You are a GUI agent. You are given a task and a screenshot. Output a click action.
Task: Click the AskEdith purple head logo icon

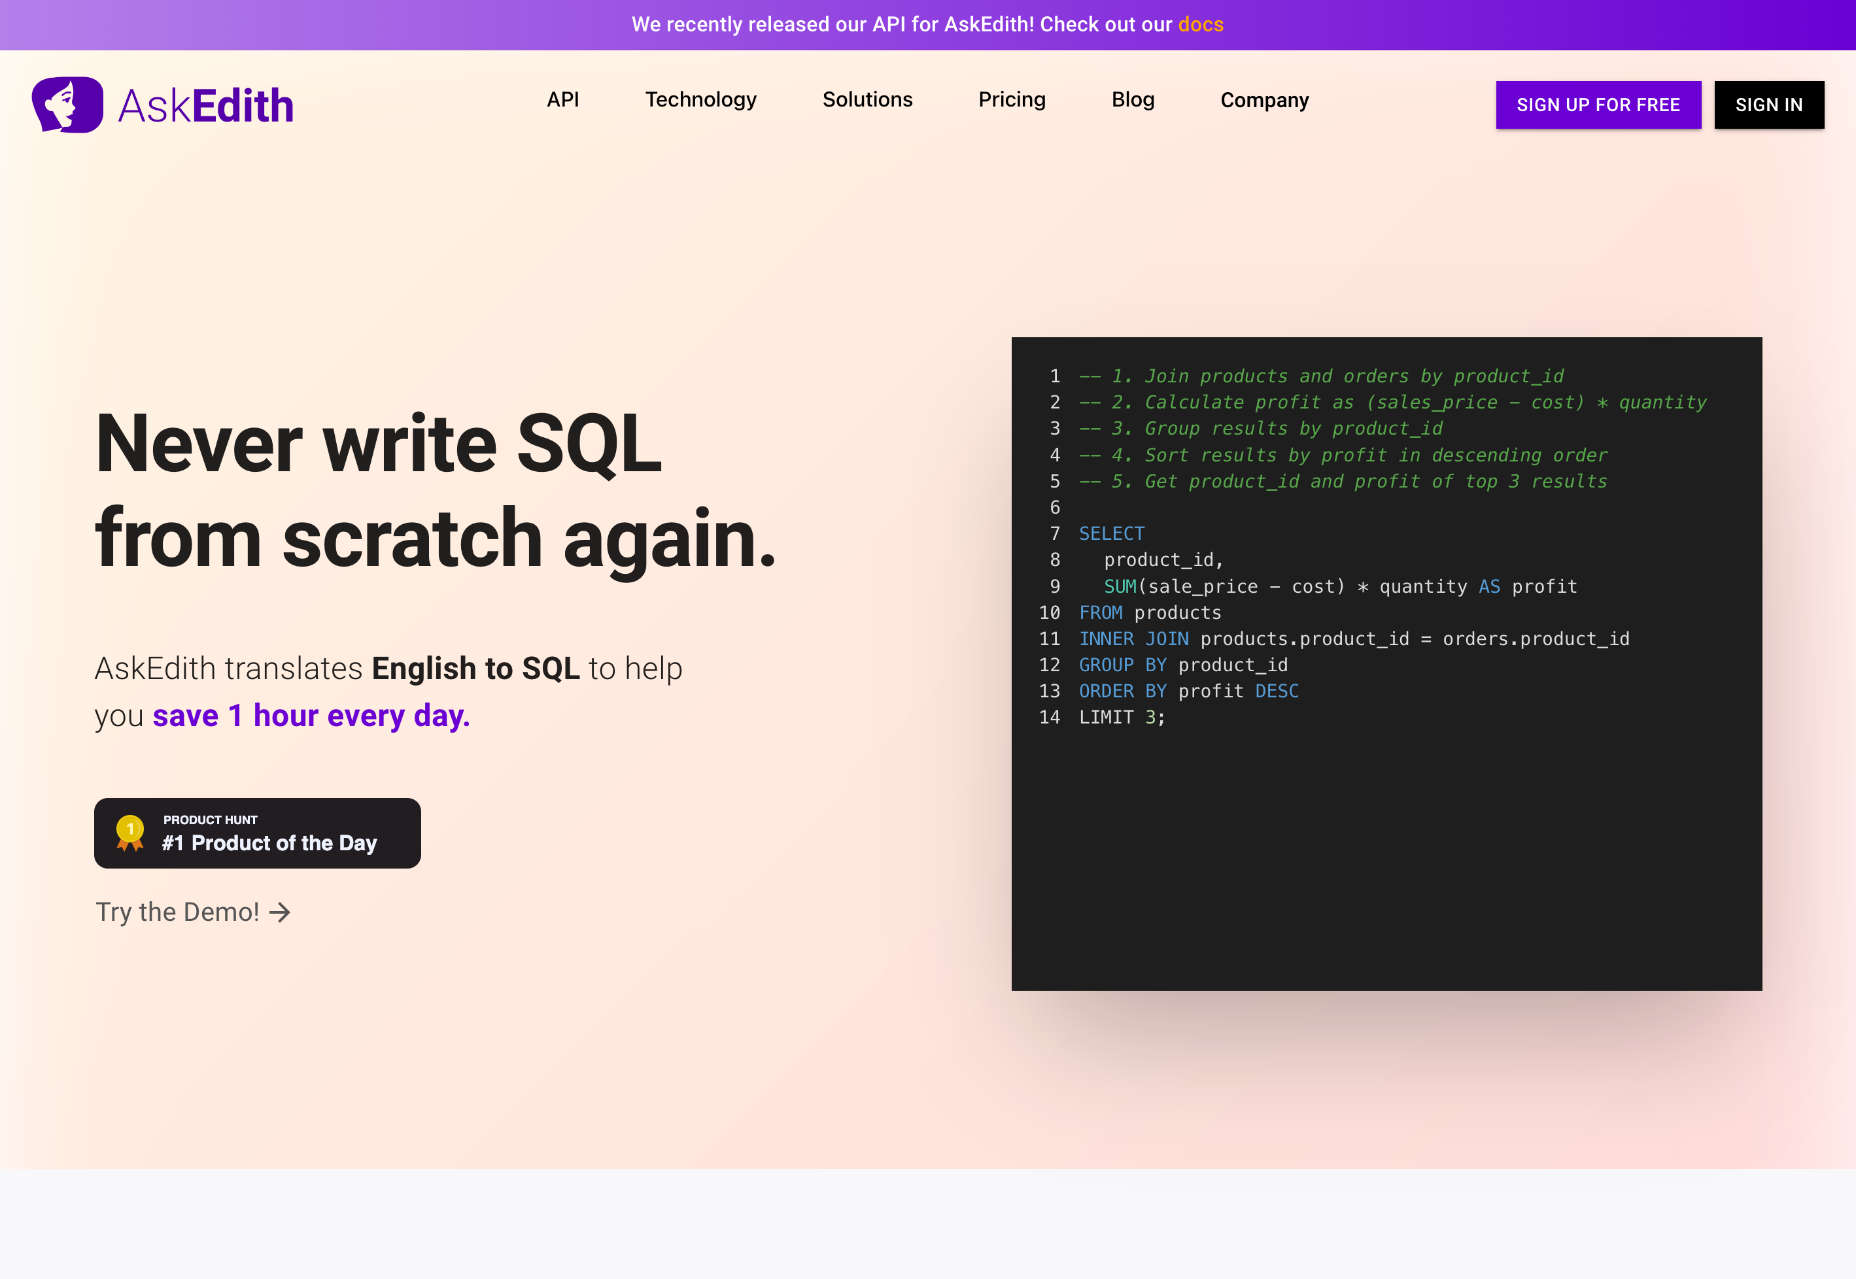[67, 105]
